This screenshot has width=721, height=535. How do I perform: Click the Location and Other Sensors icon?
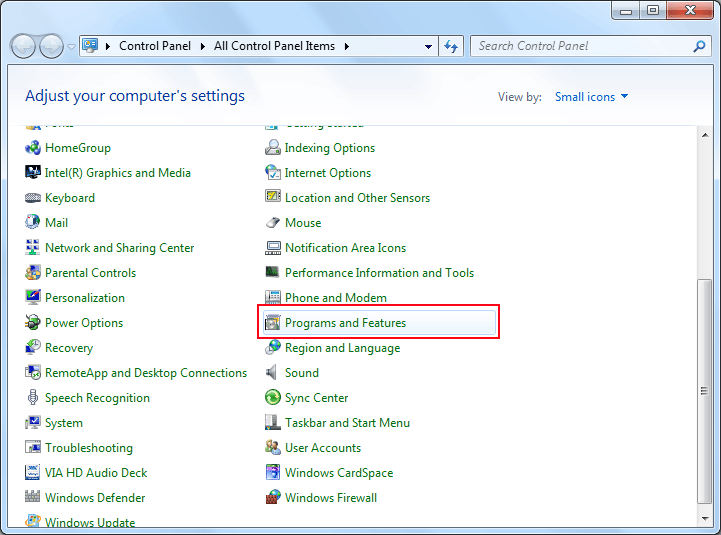(273, 197)
